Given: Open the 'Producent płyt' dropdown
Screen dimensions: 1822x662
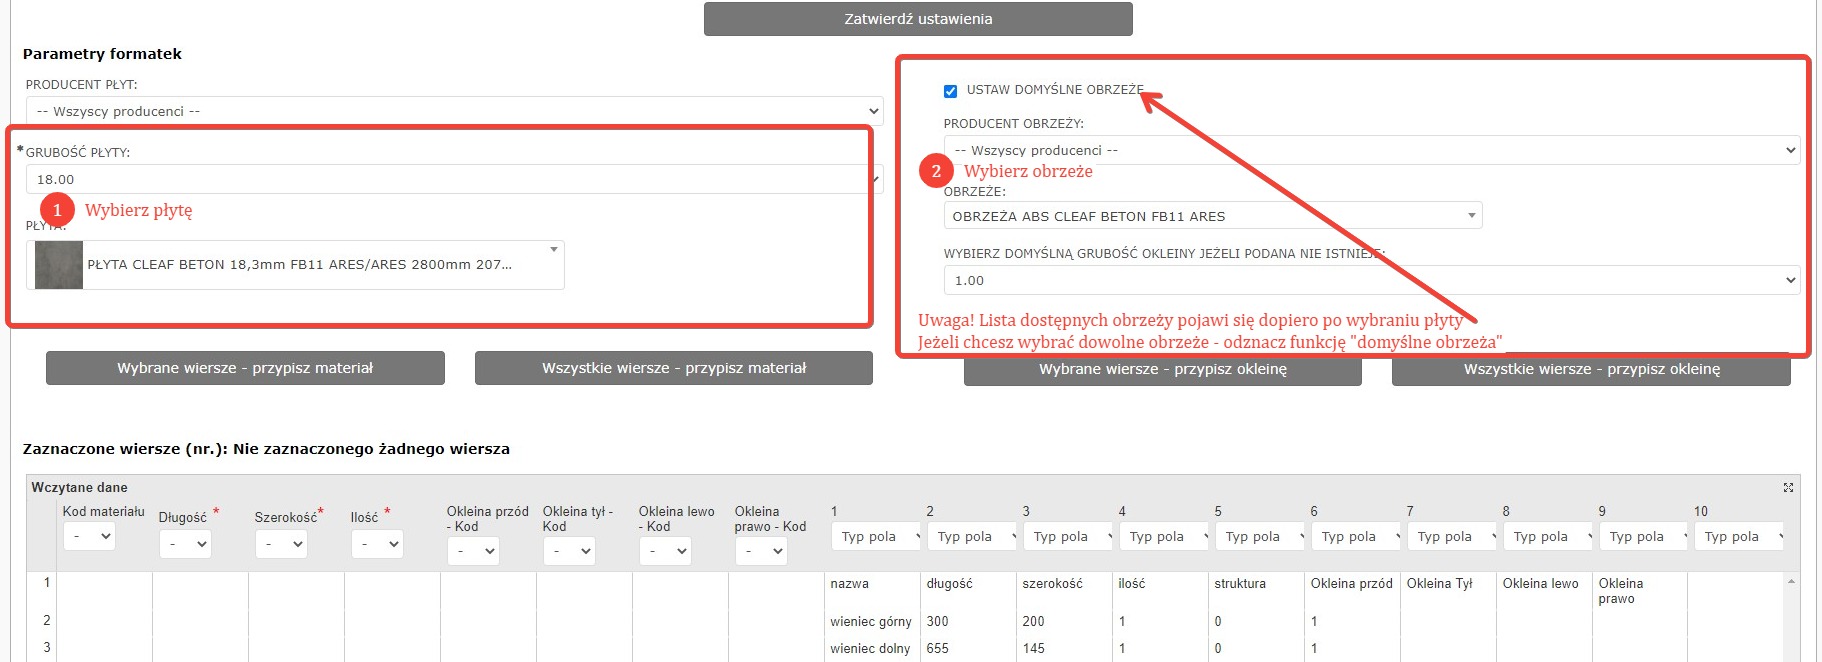Looking at the screenshot, I should click(x=453, y=111).
